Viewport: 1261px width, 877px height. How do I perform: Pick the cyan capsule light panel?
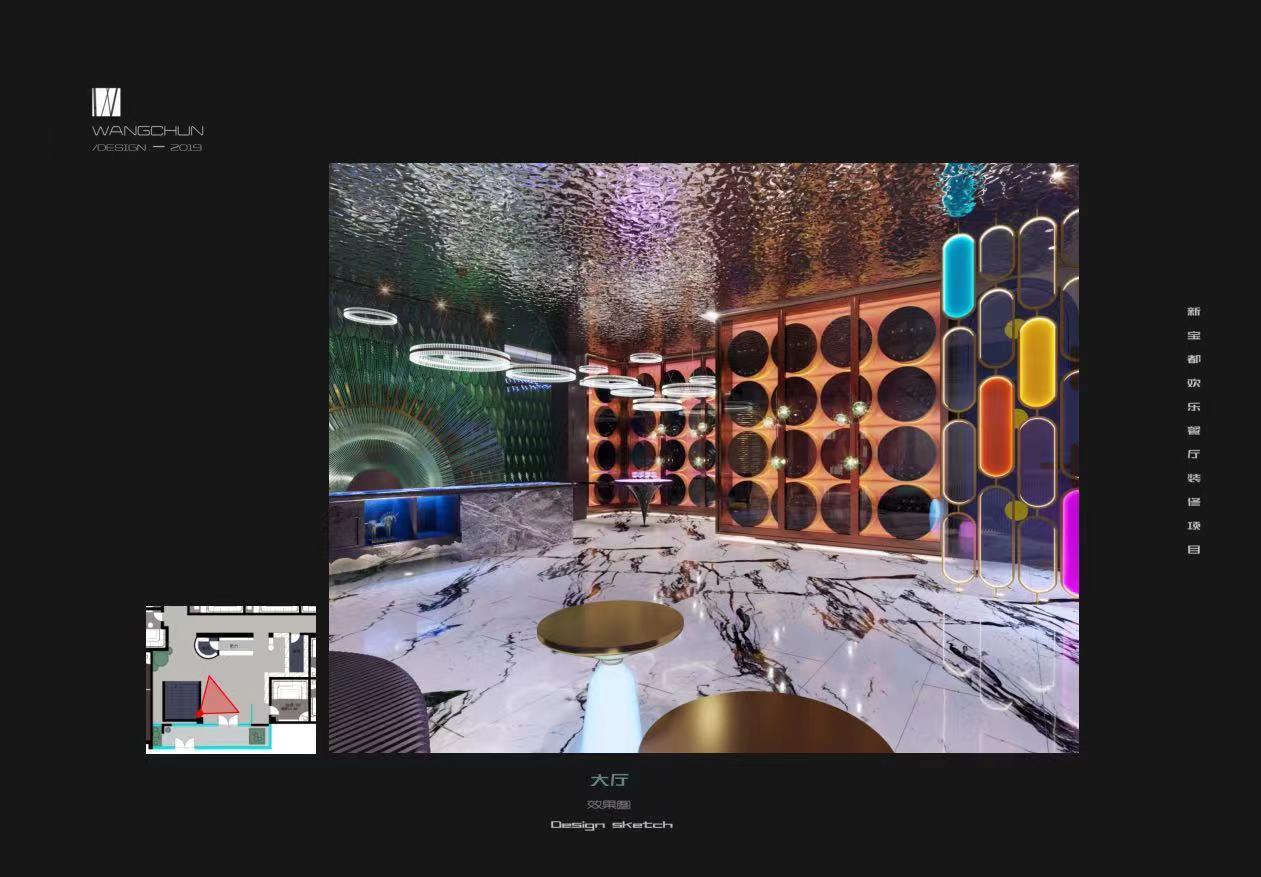(x=958, y=276)
